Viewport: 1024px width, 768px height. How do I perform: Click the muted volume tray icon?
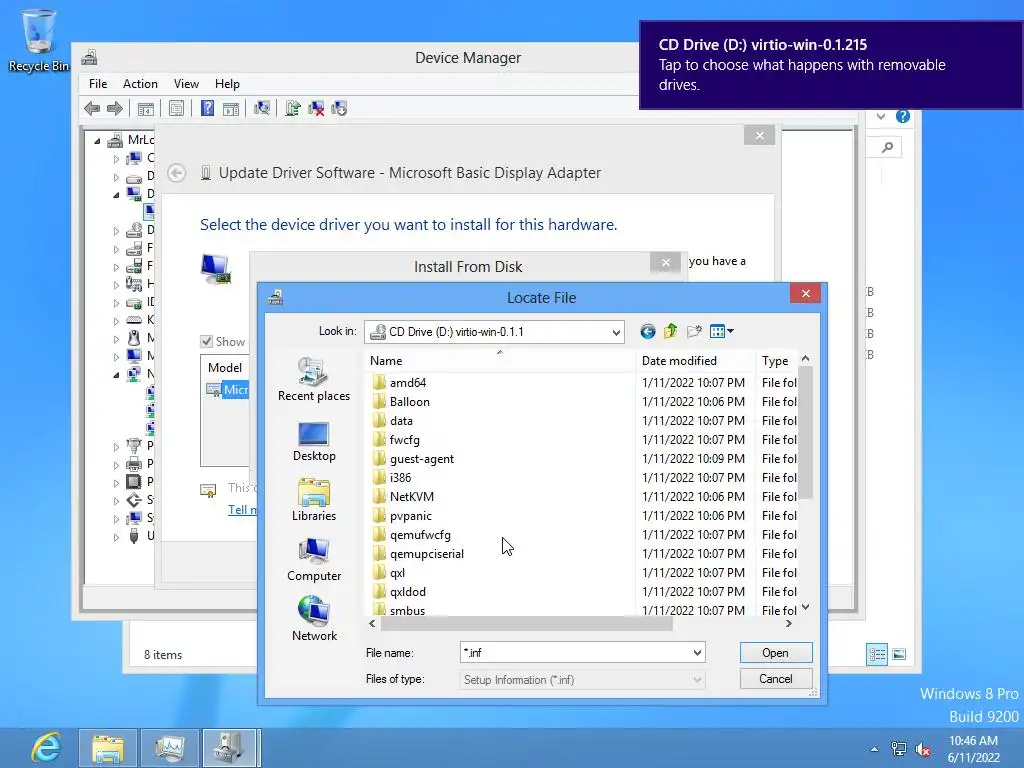tap(923, 749)
